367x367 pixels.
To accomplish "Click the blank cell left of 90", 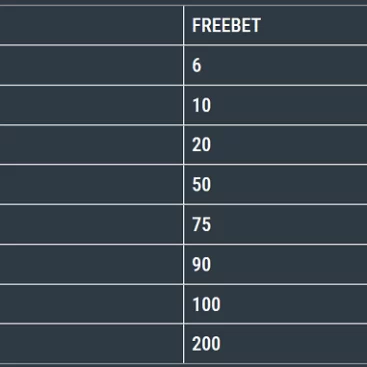I will (91, 264).
